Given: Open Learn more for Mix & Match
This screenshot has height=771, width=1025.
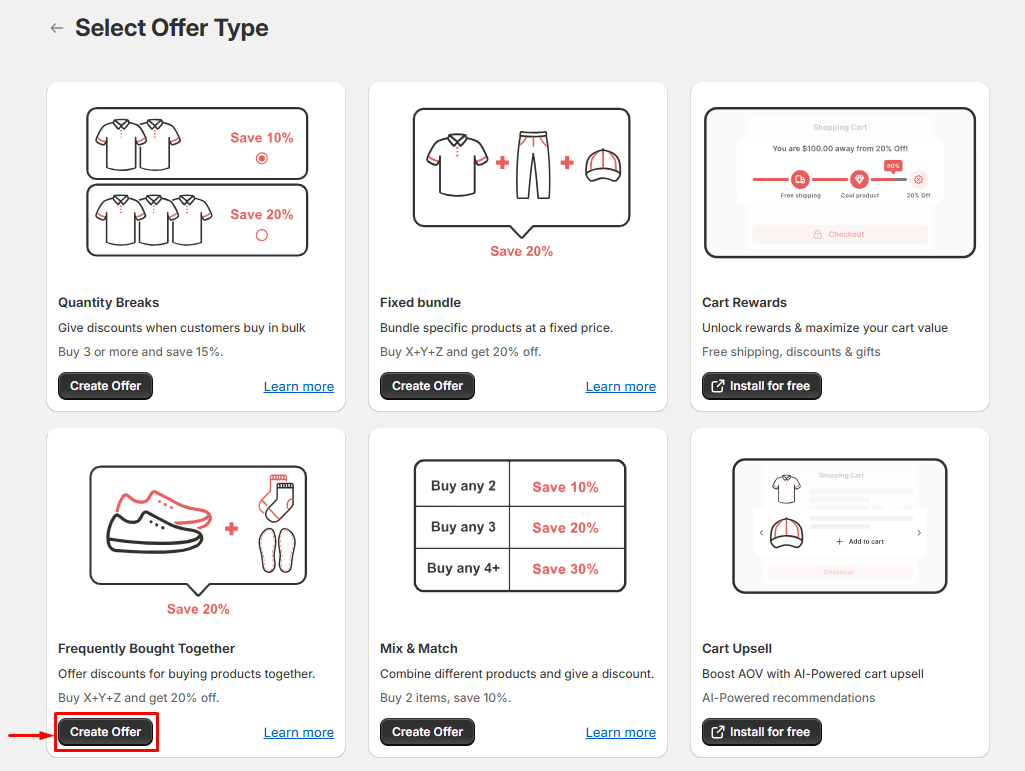Looking at the screenshot, I should tap(621, 733).
